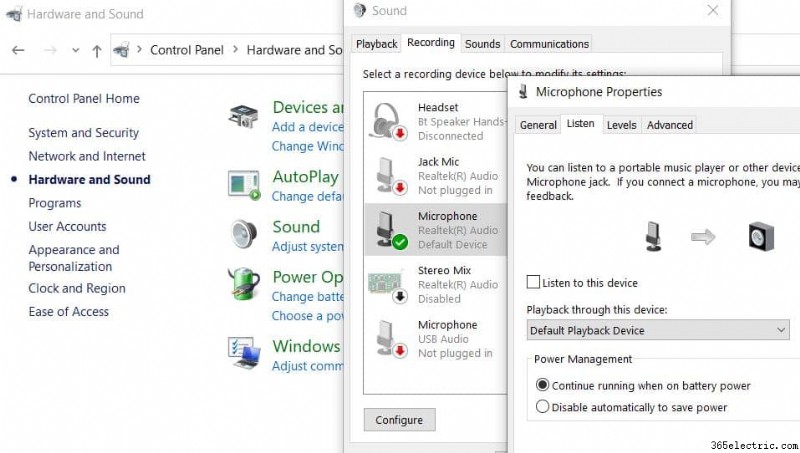
Task: Open the Network and Internet link
Action: click(87, 156)
